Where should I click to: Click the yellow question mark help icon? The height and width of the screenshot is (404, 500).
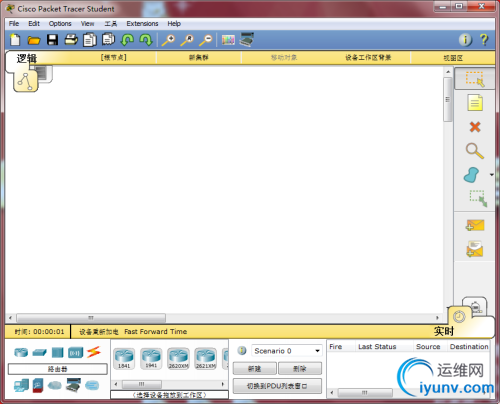484,40
